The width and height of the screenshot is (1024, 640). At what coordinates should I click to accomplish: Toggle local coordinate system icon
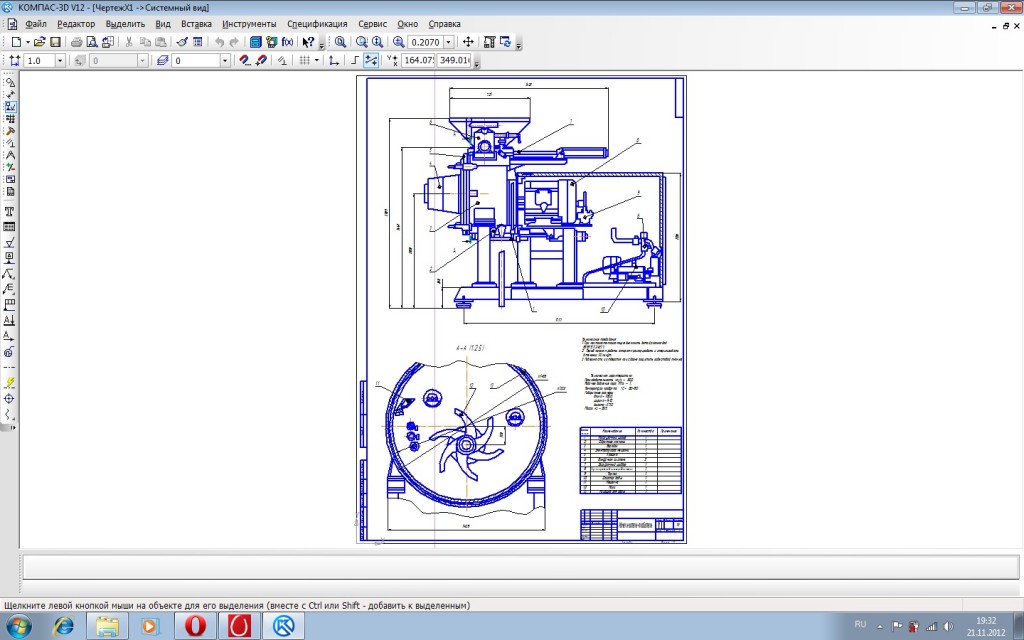pos(334,60)
